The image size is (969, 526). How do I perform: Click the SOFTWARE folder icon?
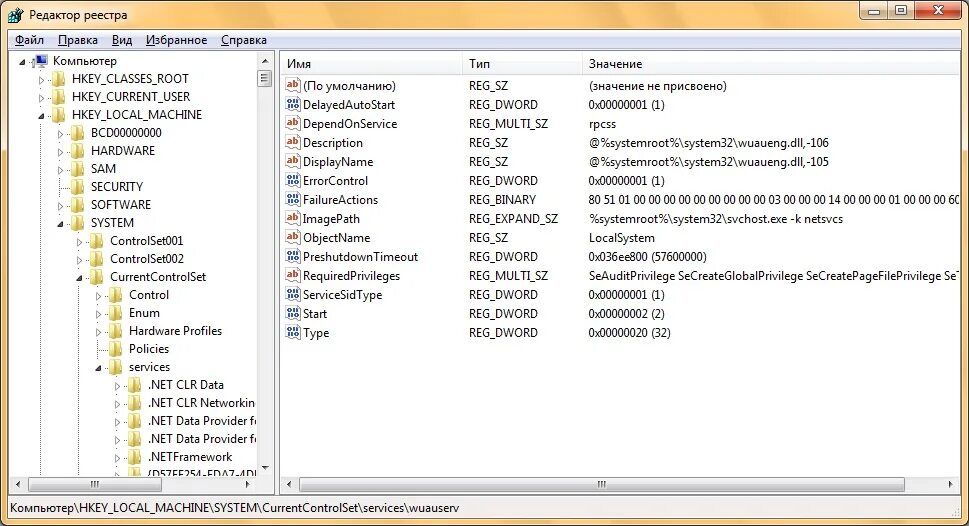[x=78, y=205]
